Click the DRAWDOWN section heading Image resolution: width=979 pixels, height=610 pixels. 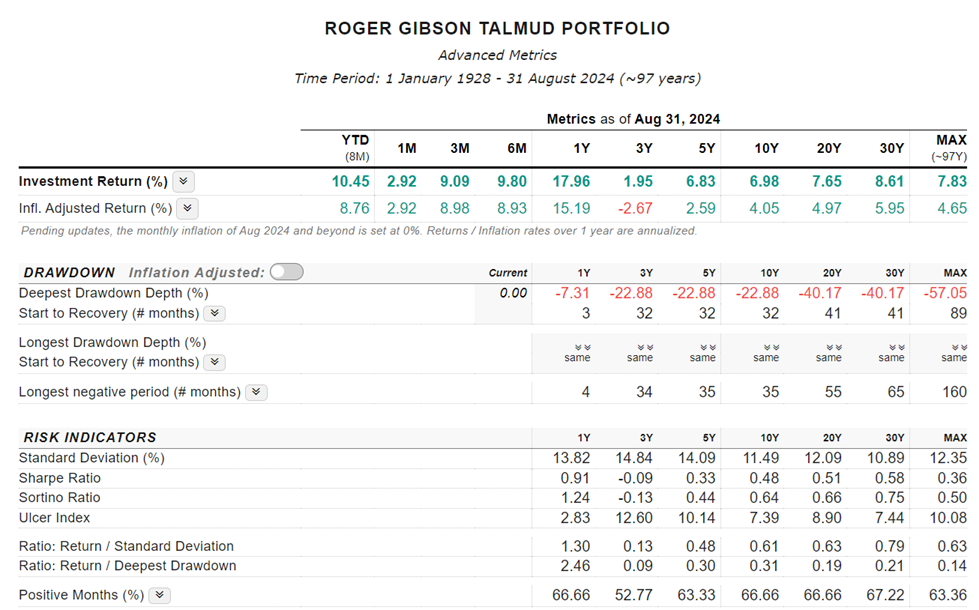[69, 273]
